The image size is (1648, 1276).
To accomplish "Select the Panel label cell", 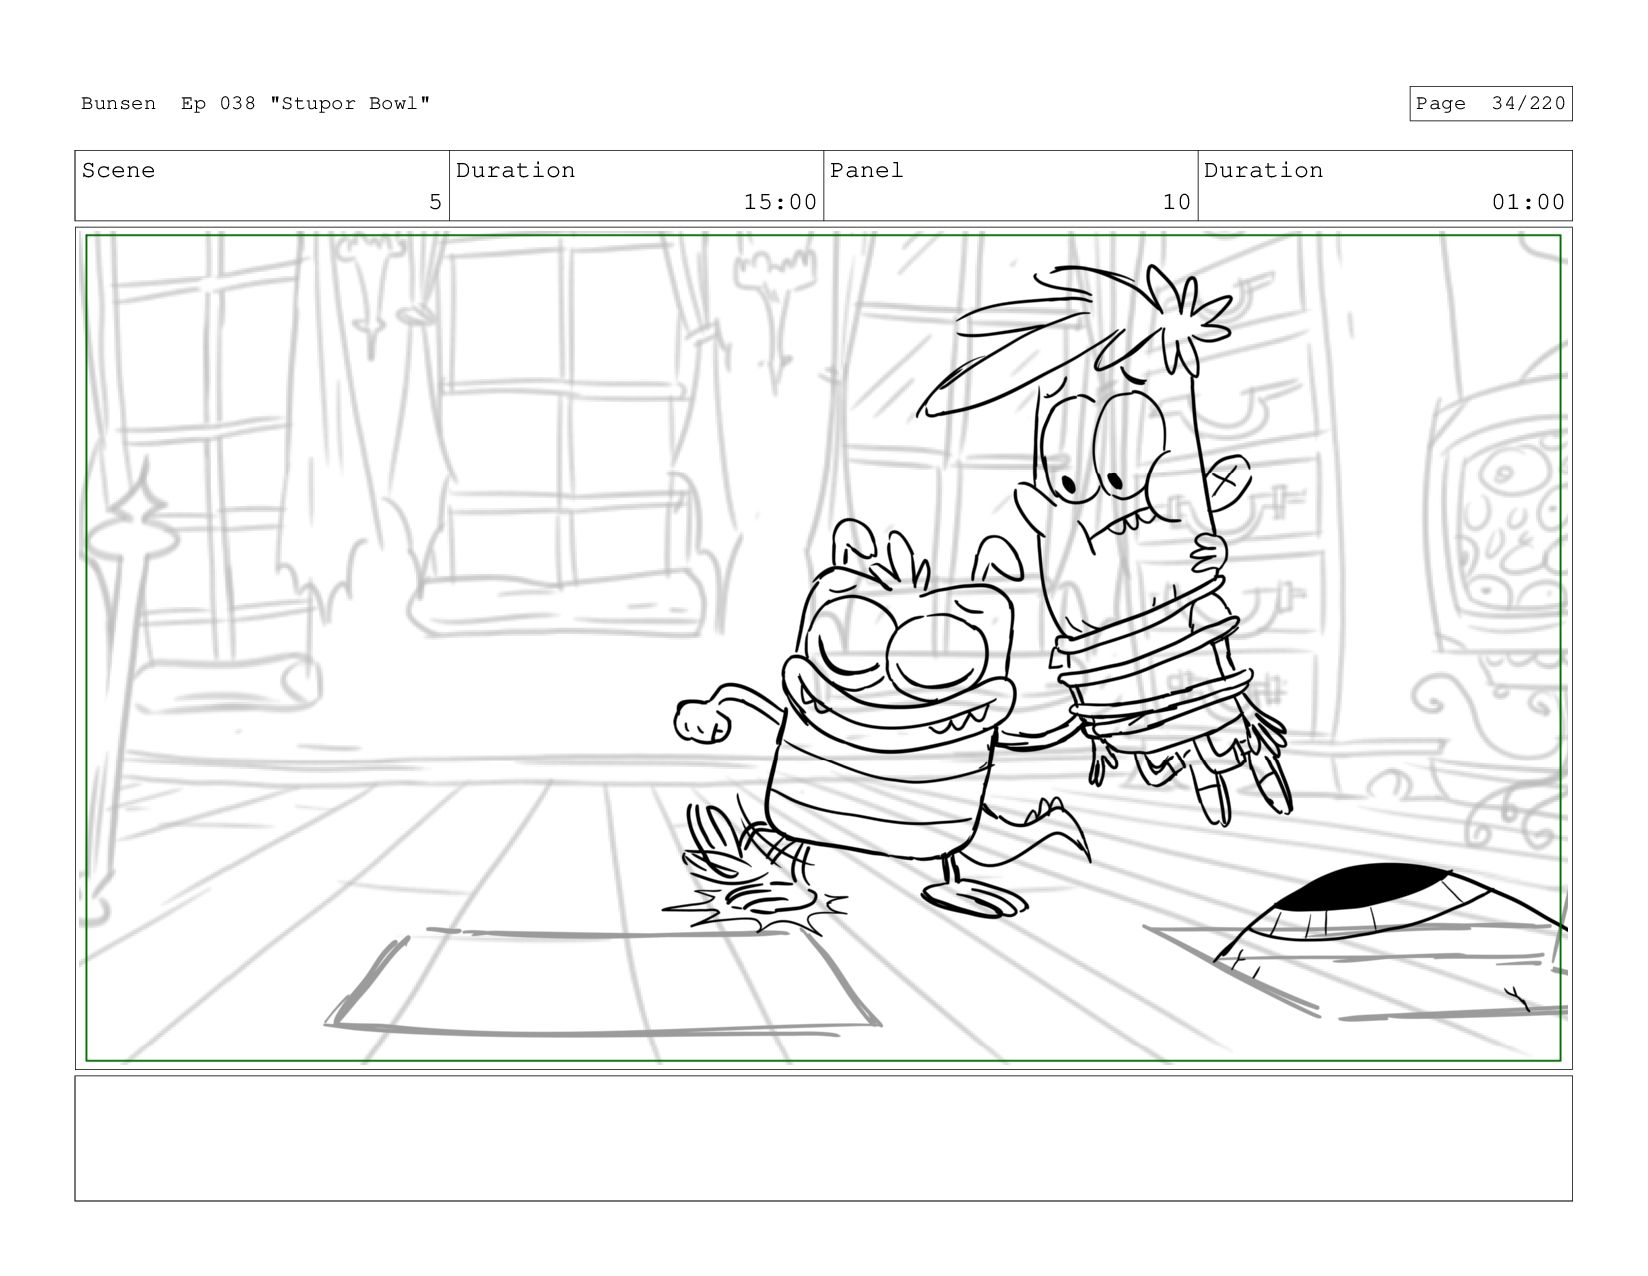I will (1010, 186).
